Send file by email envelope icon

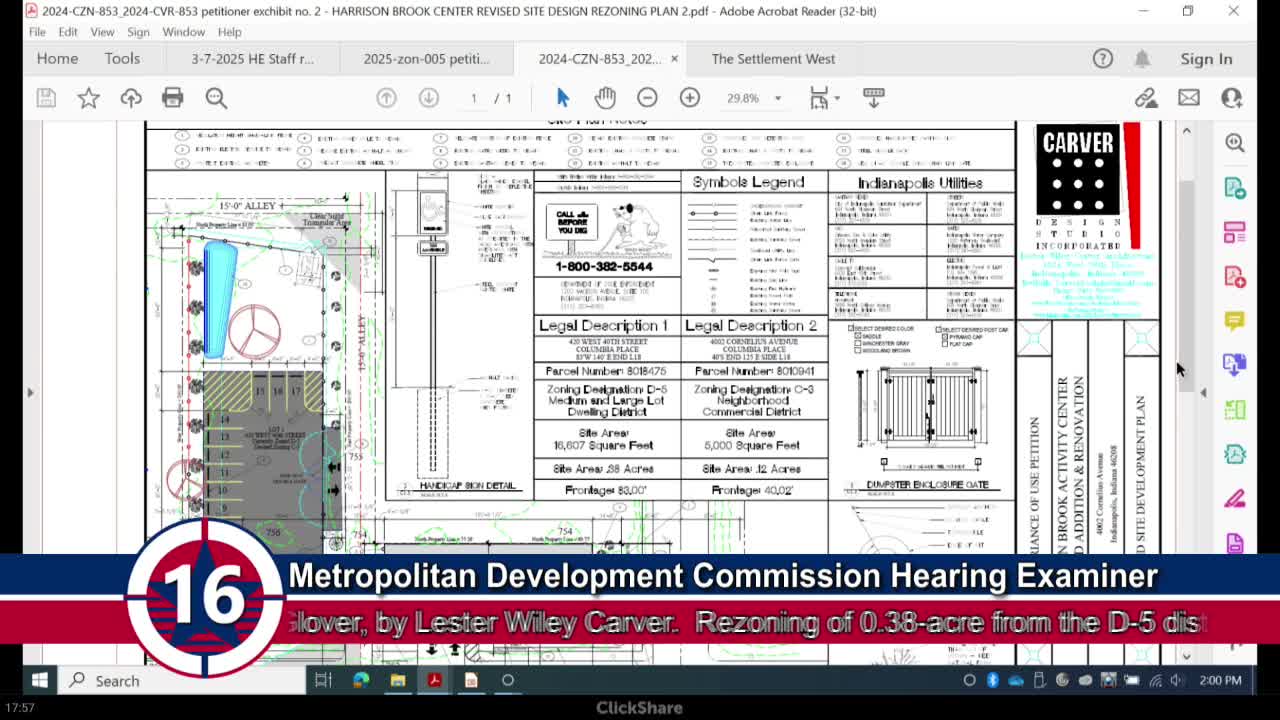[x=1188, y=97]
